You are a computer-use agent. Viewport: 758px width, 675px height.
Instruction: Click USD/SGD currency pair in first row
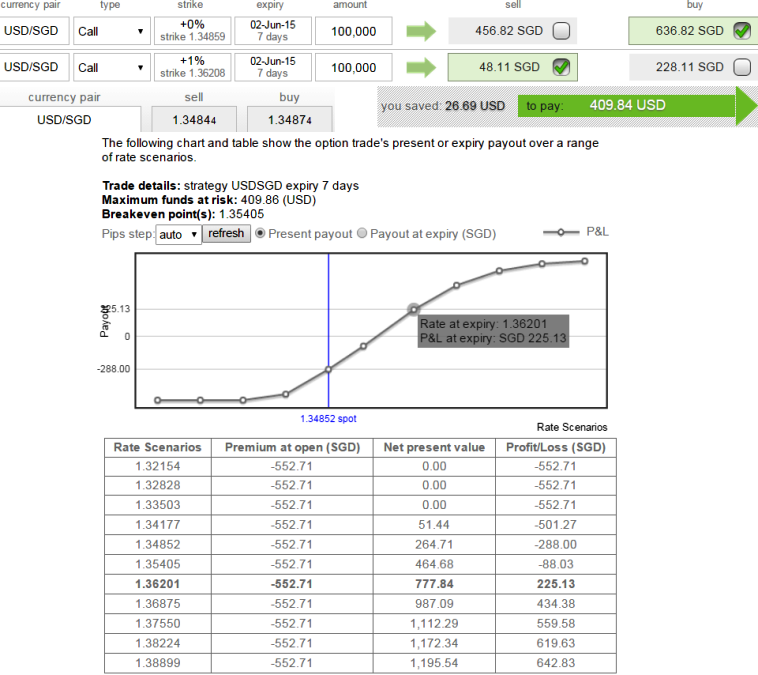click(x=33, y=31)
